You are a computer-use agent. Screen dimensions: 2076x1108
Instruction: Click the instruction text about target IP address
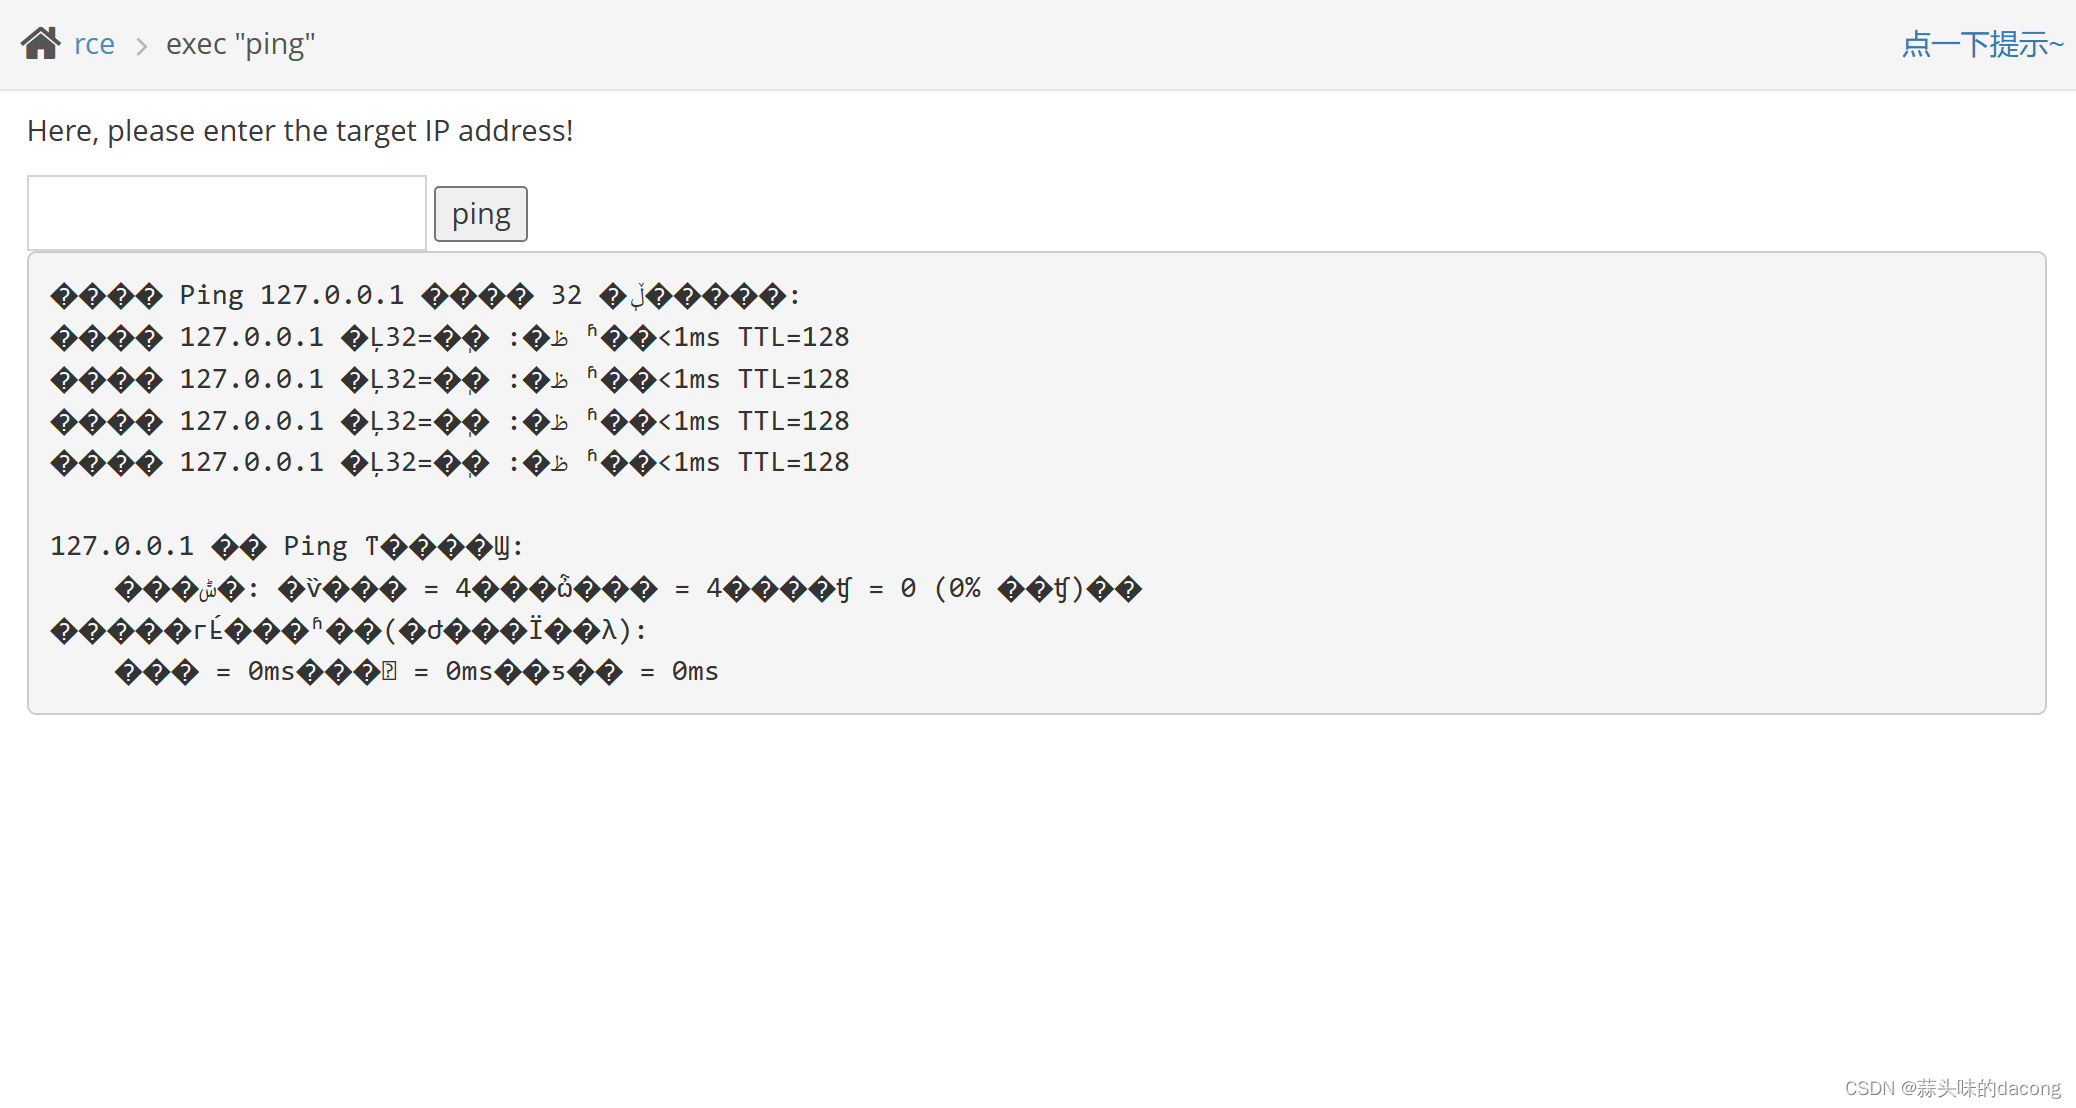tap(300, 131)
